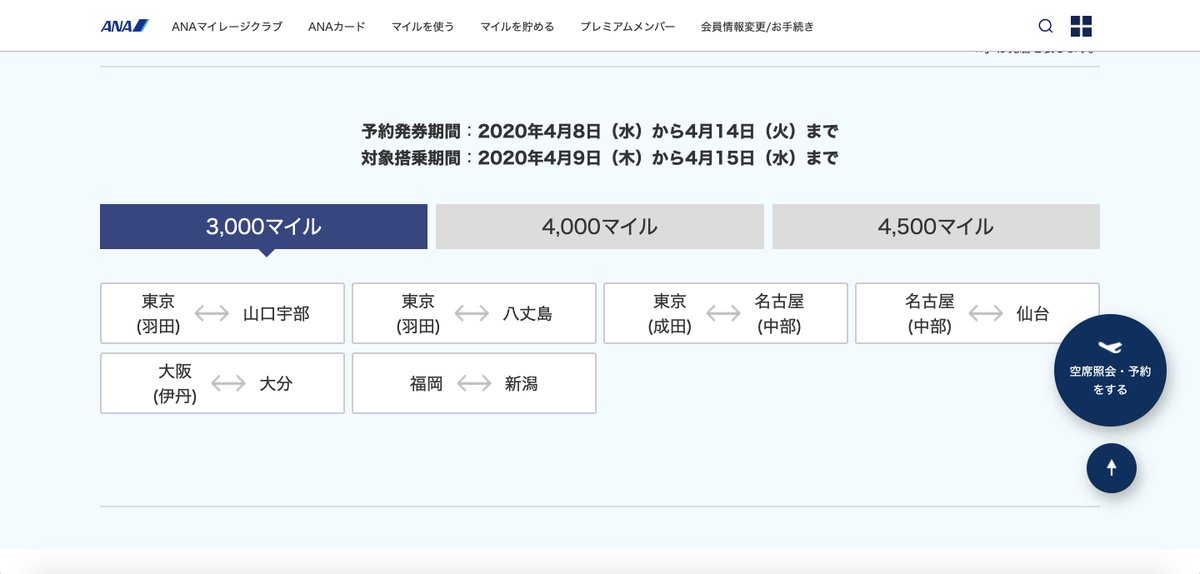Open 会員情報変更/お手続き menu item
The height and width of the screenshot is (574, 1200).
point(757,27)
